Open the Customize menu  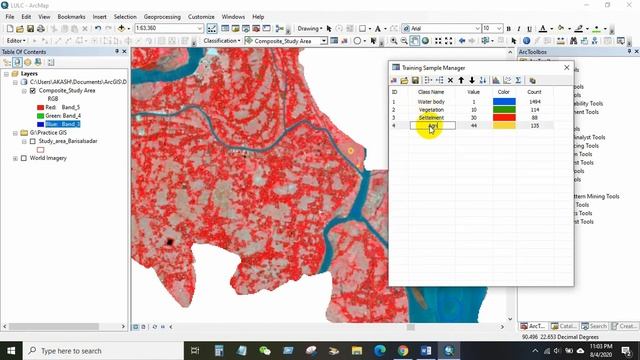[201, 17]
